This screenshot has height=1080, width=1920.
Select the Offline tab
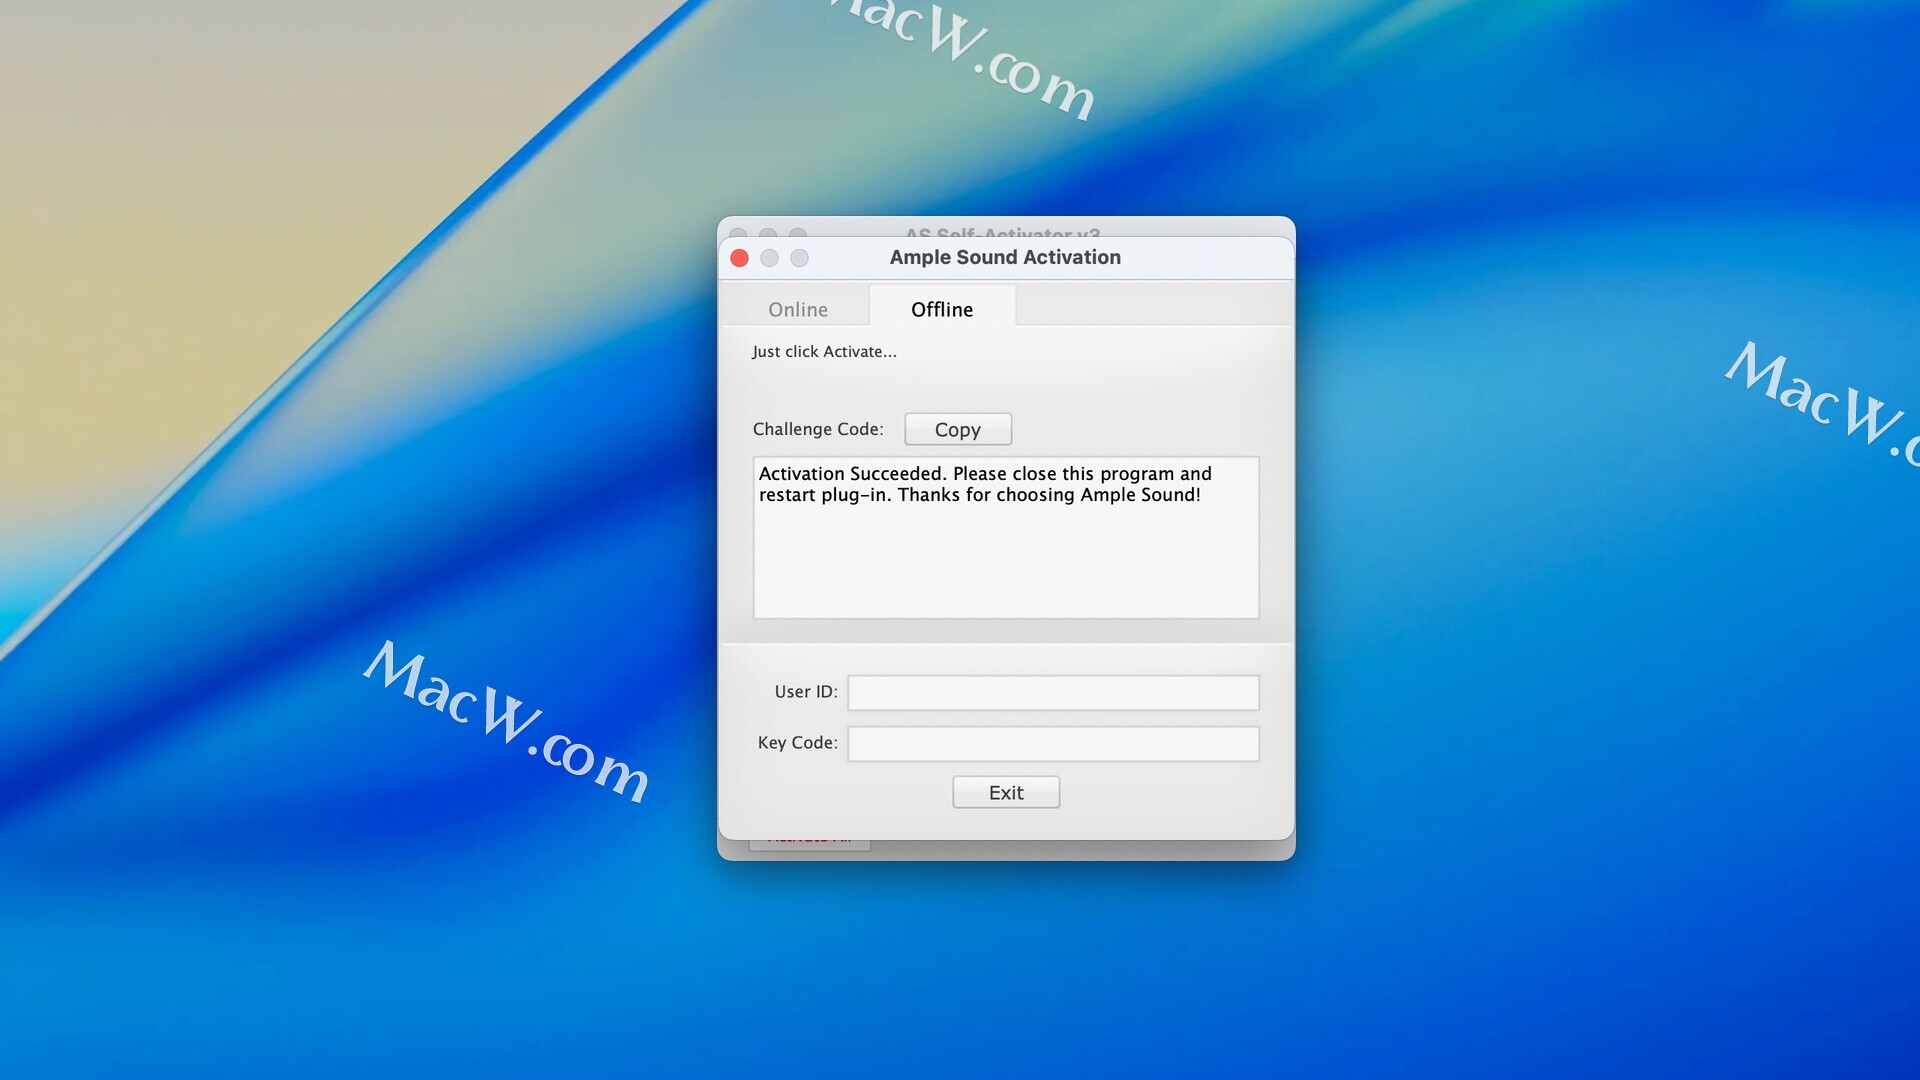(942, 309)
